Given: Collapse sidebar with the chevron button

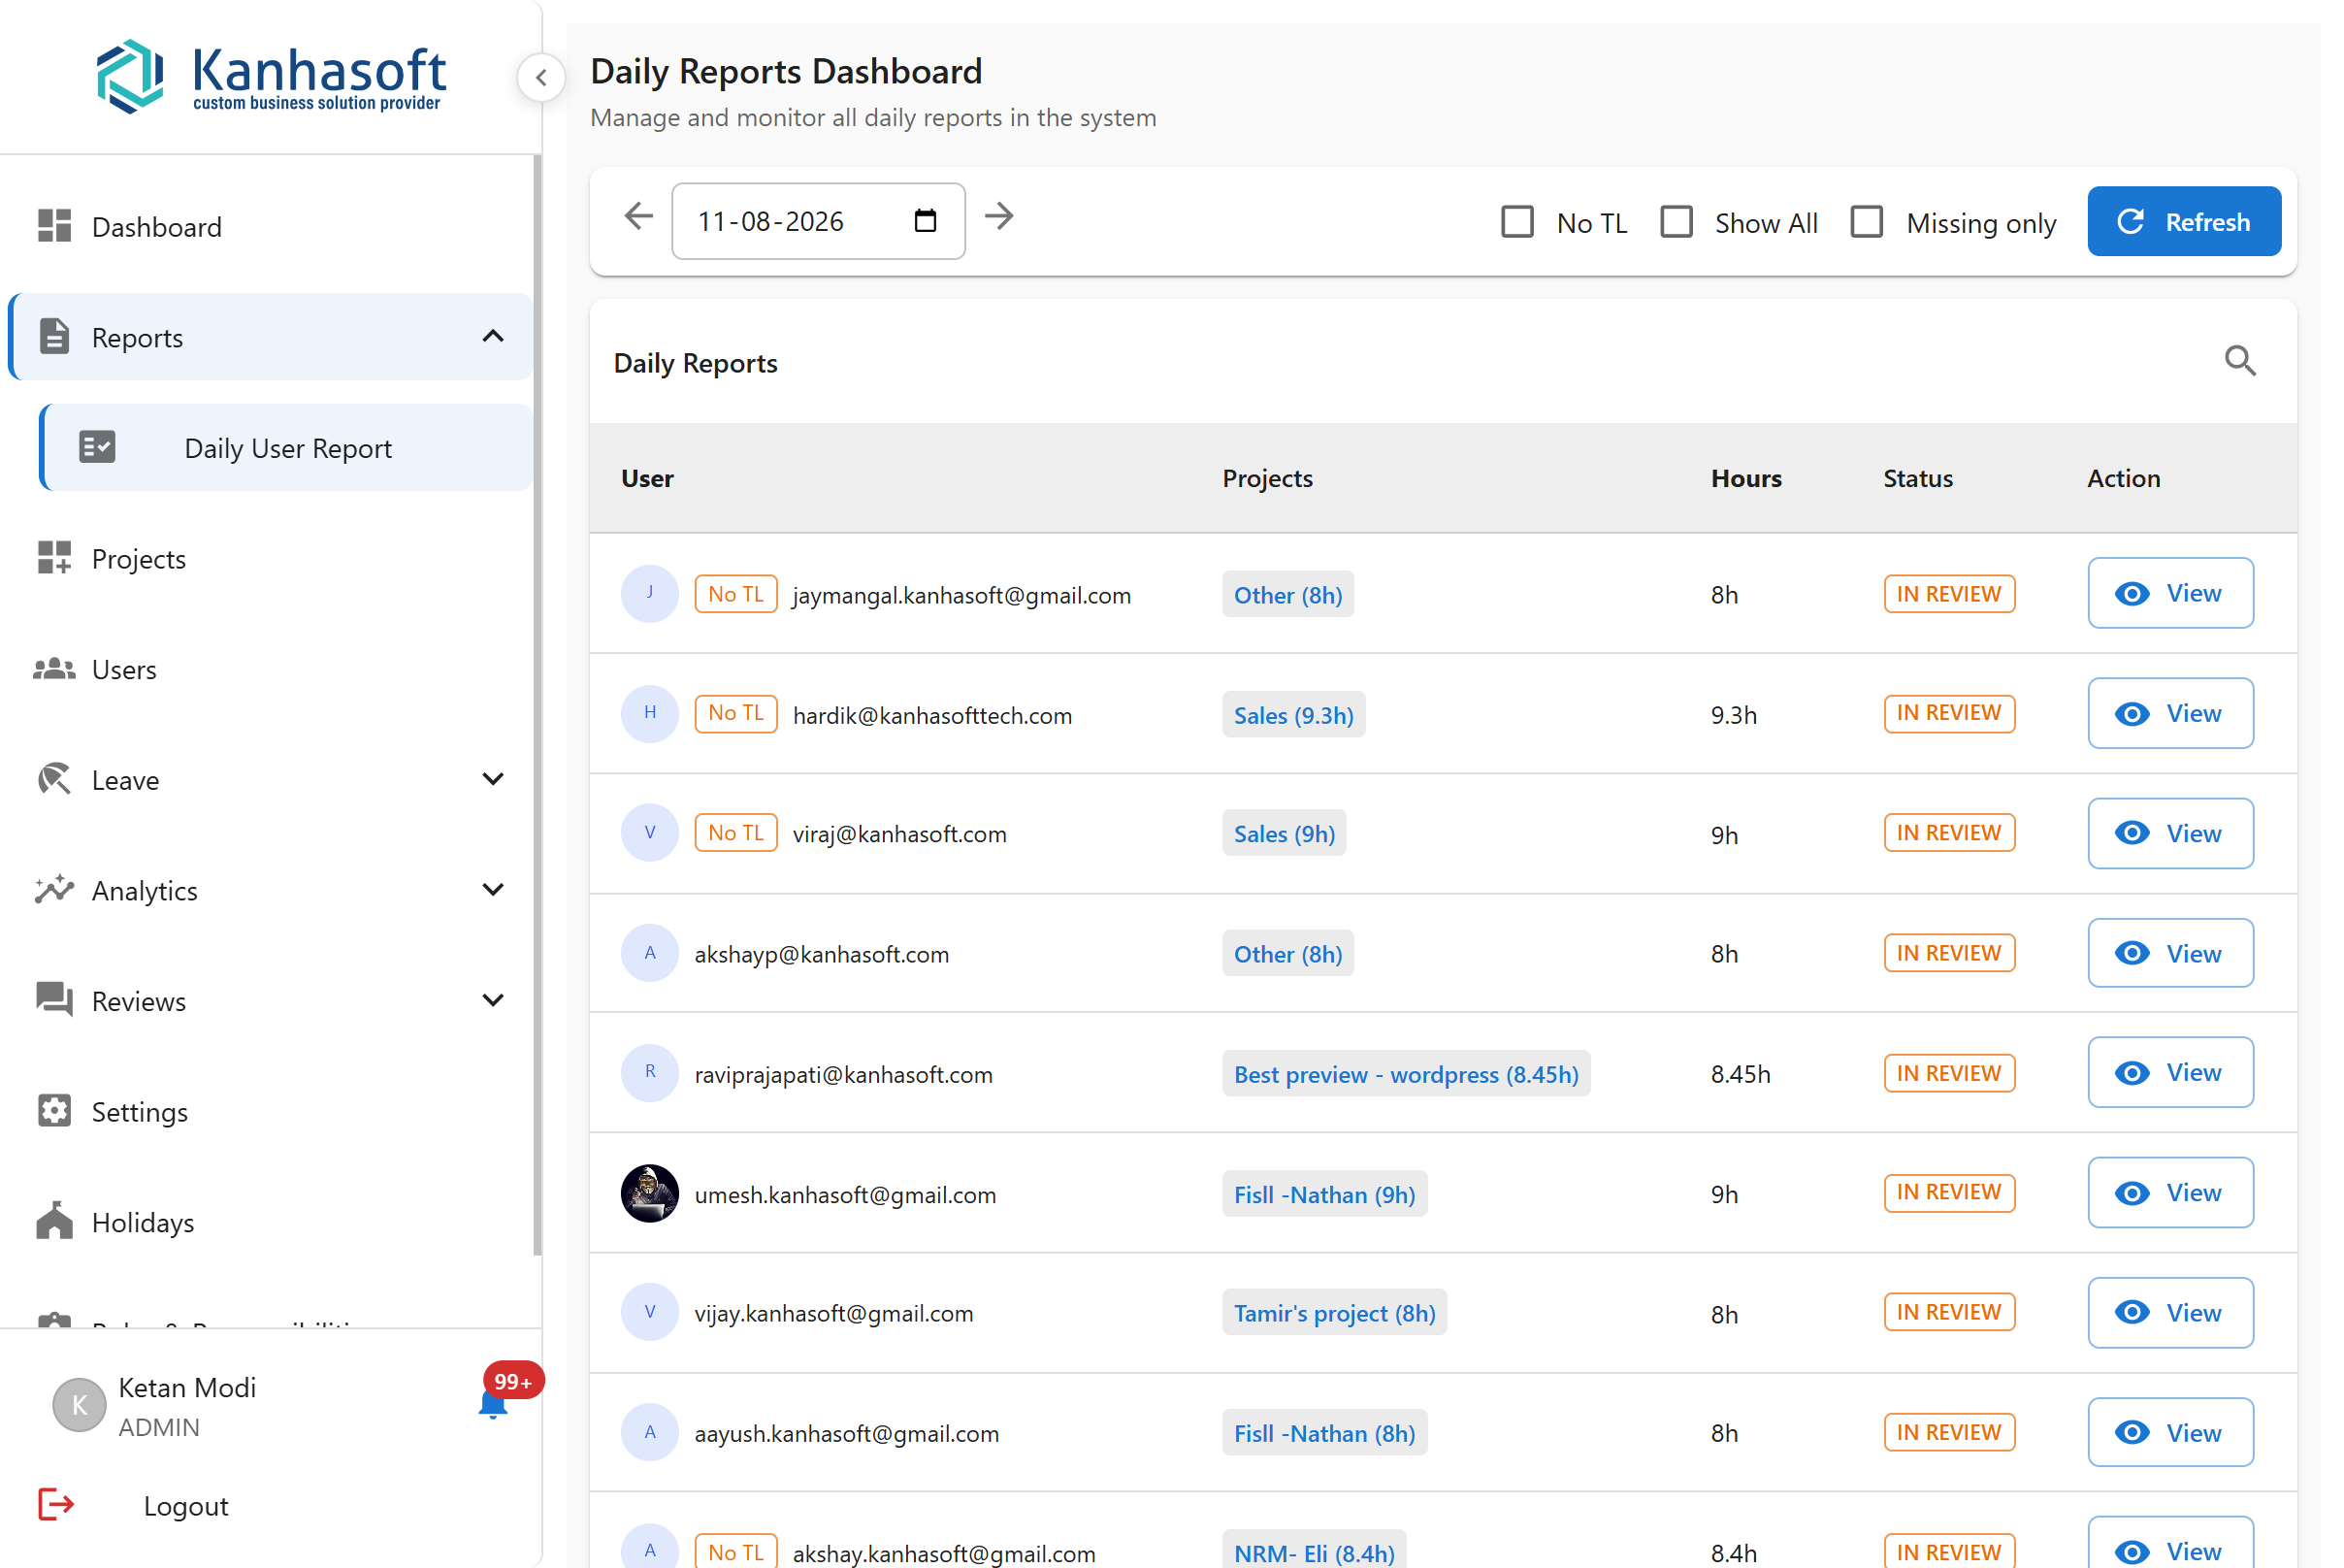Looking at the screenshot, I should (541, 77).
